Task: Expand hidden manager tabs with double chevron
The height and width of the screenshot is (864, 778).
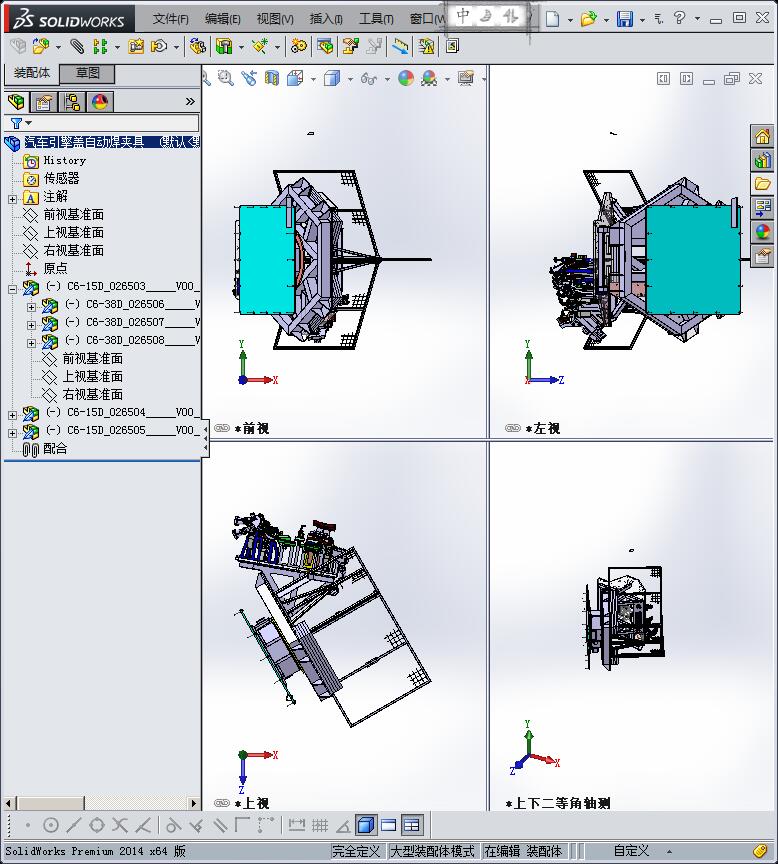Action: pyautogui.click(x=190, y=101)
